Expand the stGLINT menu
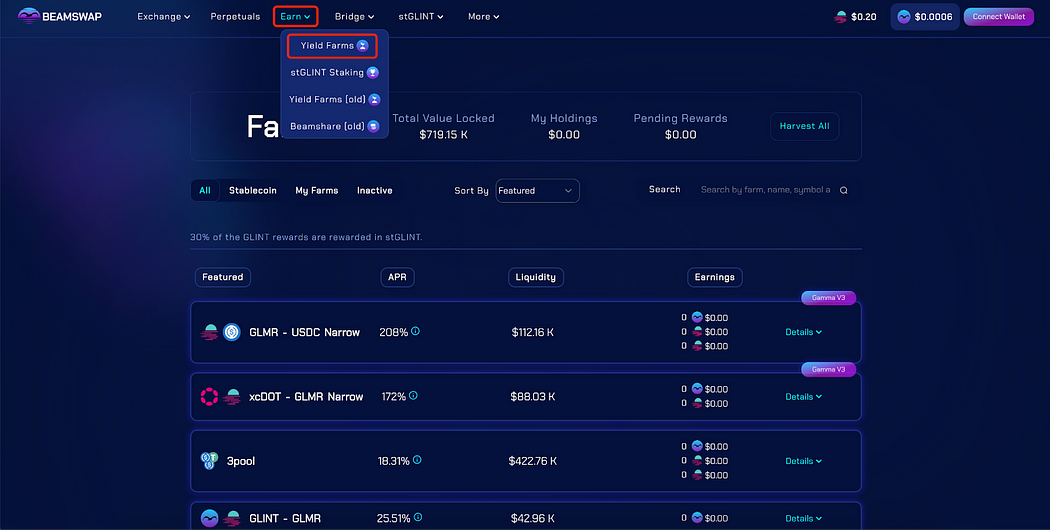Screen dimensions: 1050x530 pyautogui.click(x=421, y=17)
